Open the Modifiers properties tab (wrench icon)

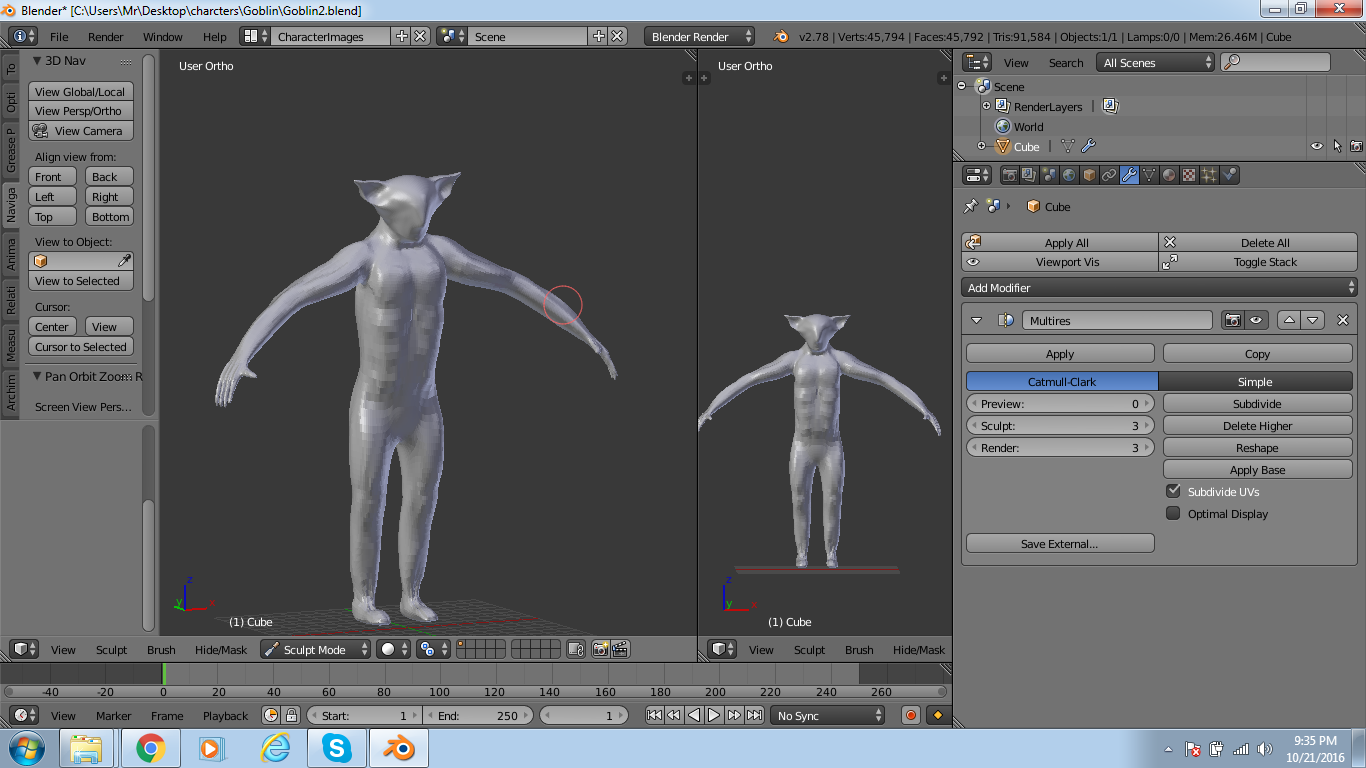(x=1129, y=175)
